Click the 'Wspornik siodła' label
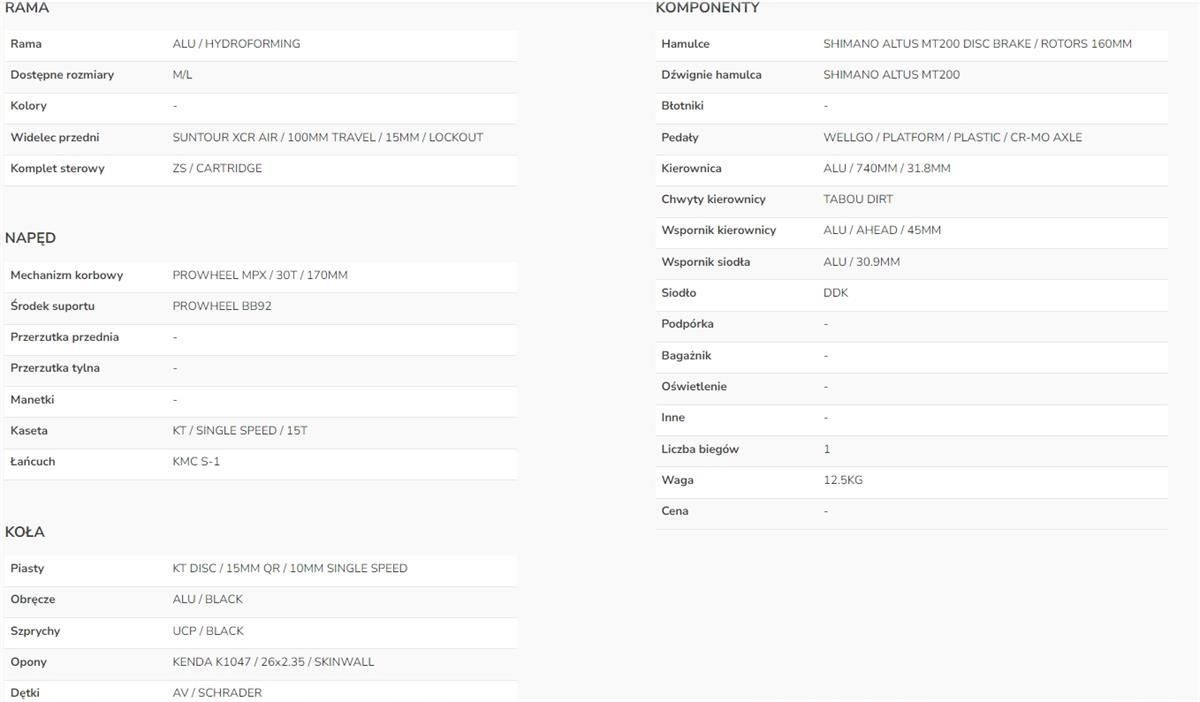 point(705,262)
